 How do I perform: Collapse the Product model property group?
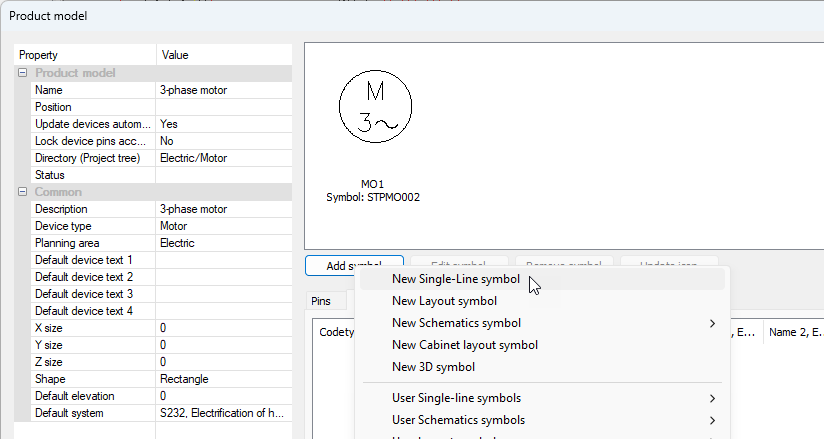tap(22, 73)
